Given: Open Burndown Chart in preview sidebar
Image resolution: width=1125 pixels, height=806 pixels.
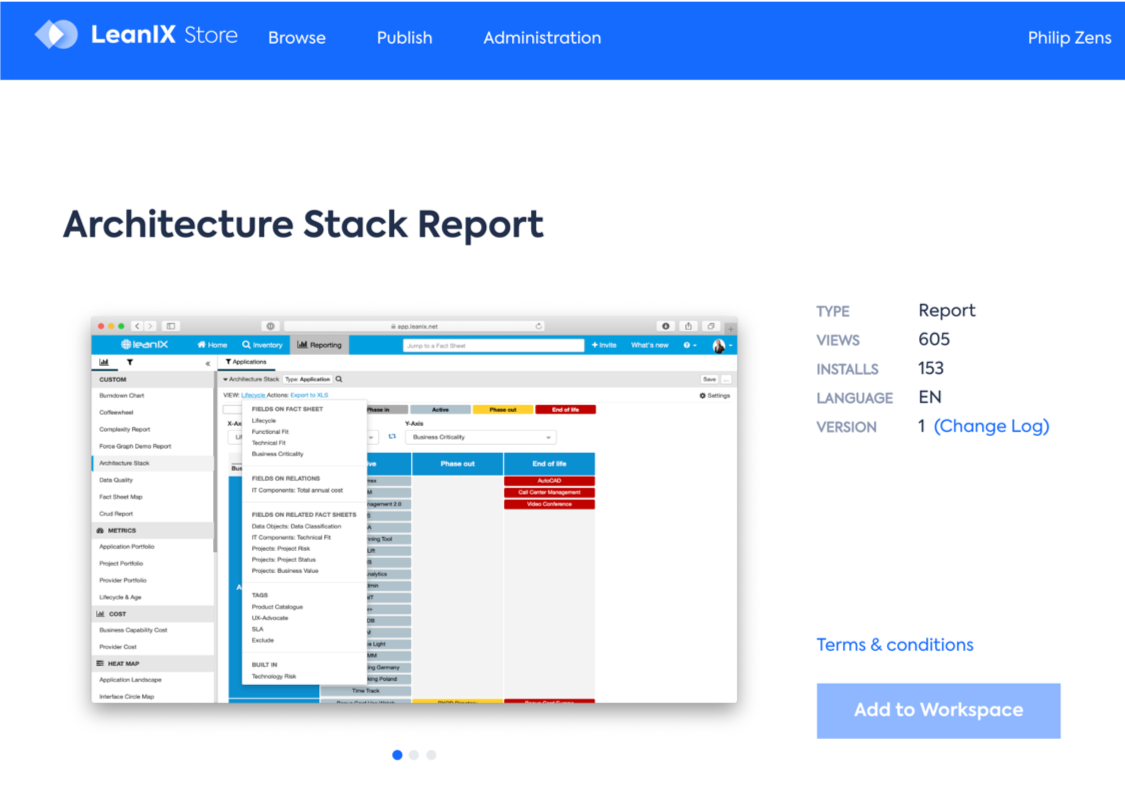Looking at the screenshot, I should tap(121, 395).
